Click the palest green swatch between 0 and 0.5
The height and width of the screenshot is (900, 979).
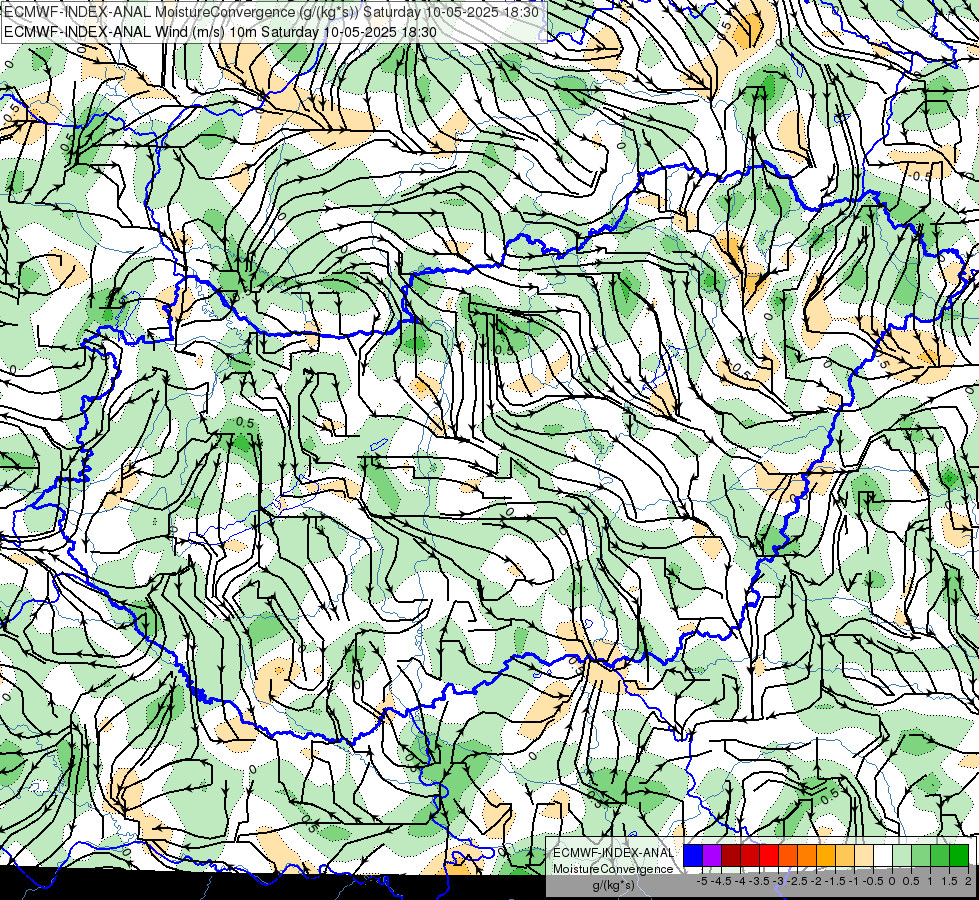click(x=902, y=855)
